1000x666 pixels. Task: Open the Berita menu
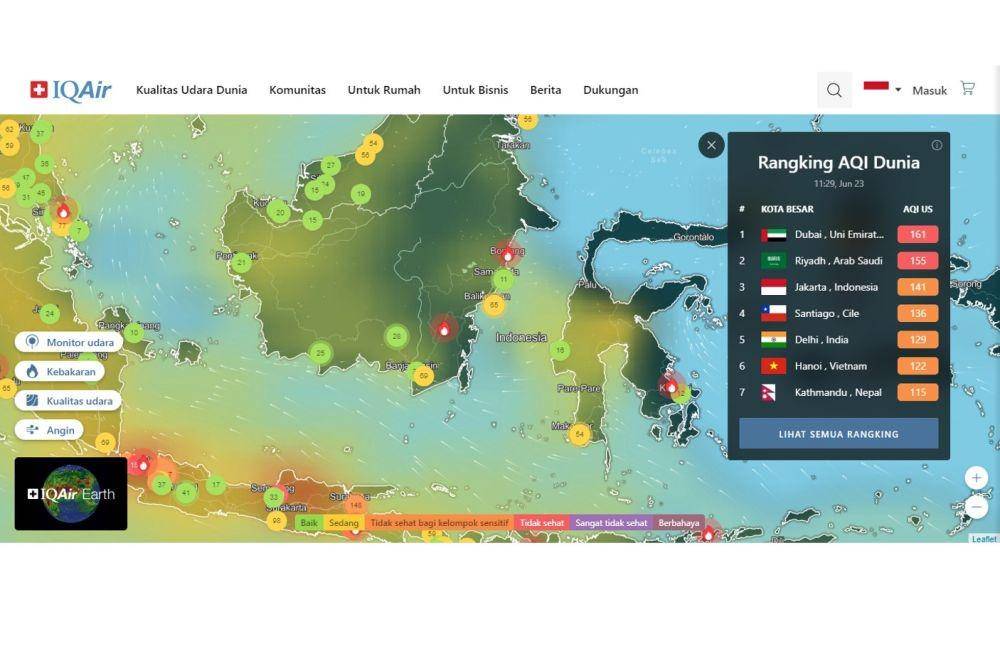tap(545, 90)
